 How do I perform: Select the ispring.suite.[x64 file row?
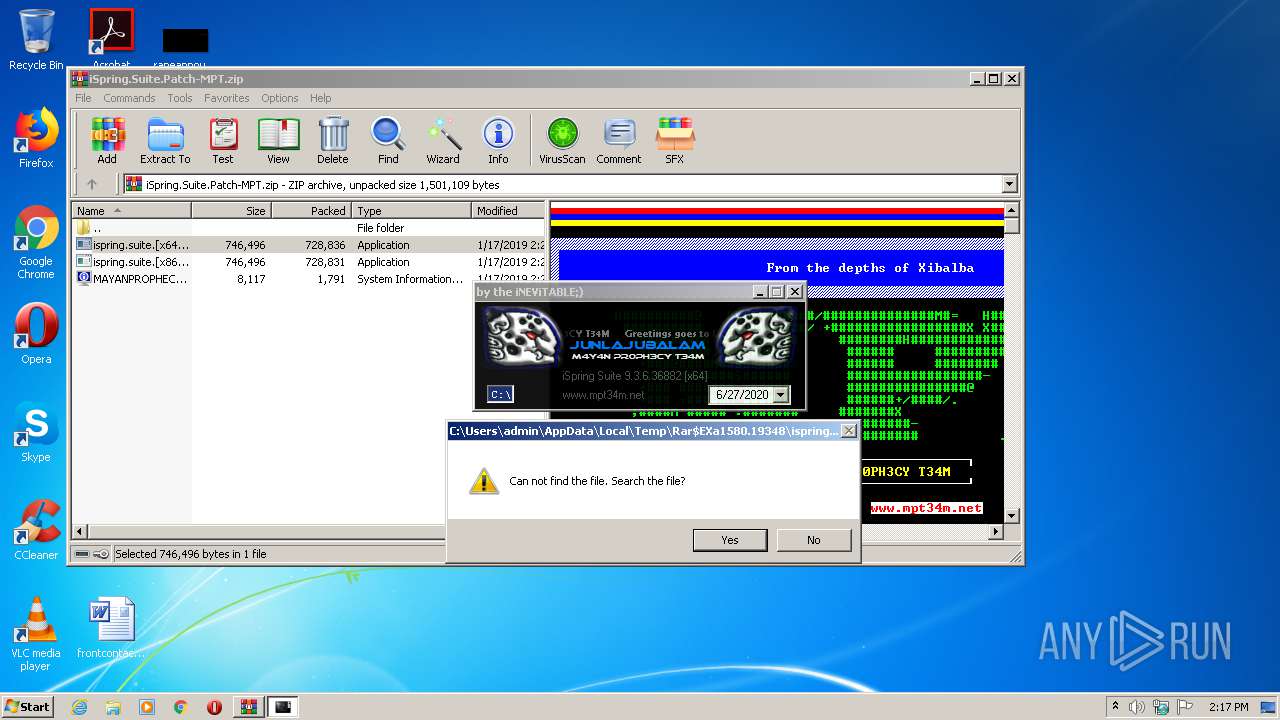[x=310, y=245]
